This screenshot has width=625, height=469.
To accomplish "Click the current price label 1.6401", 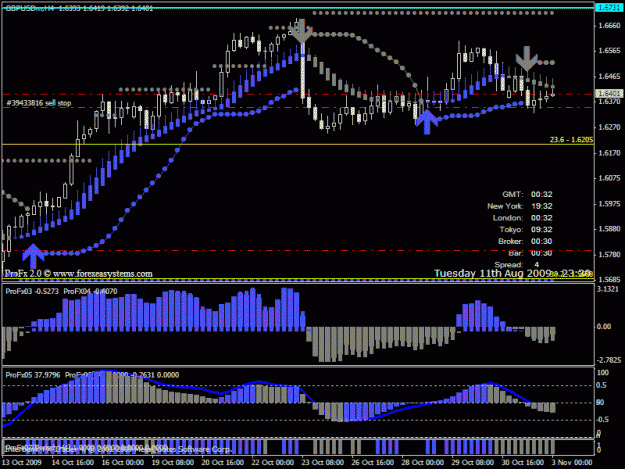I will 609,94.
